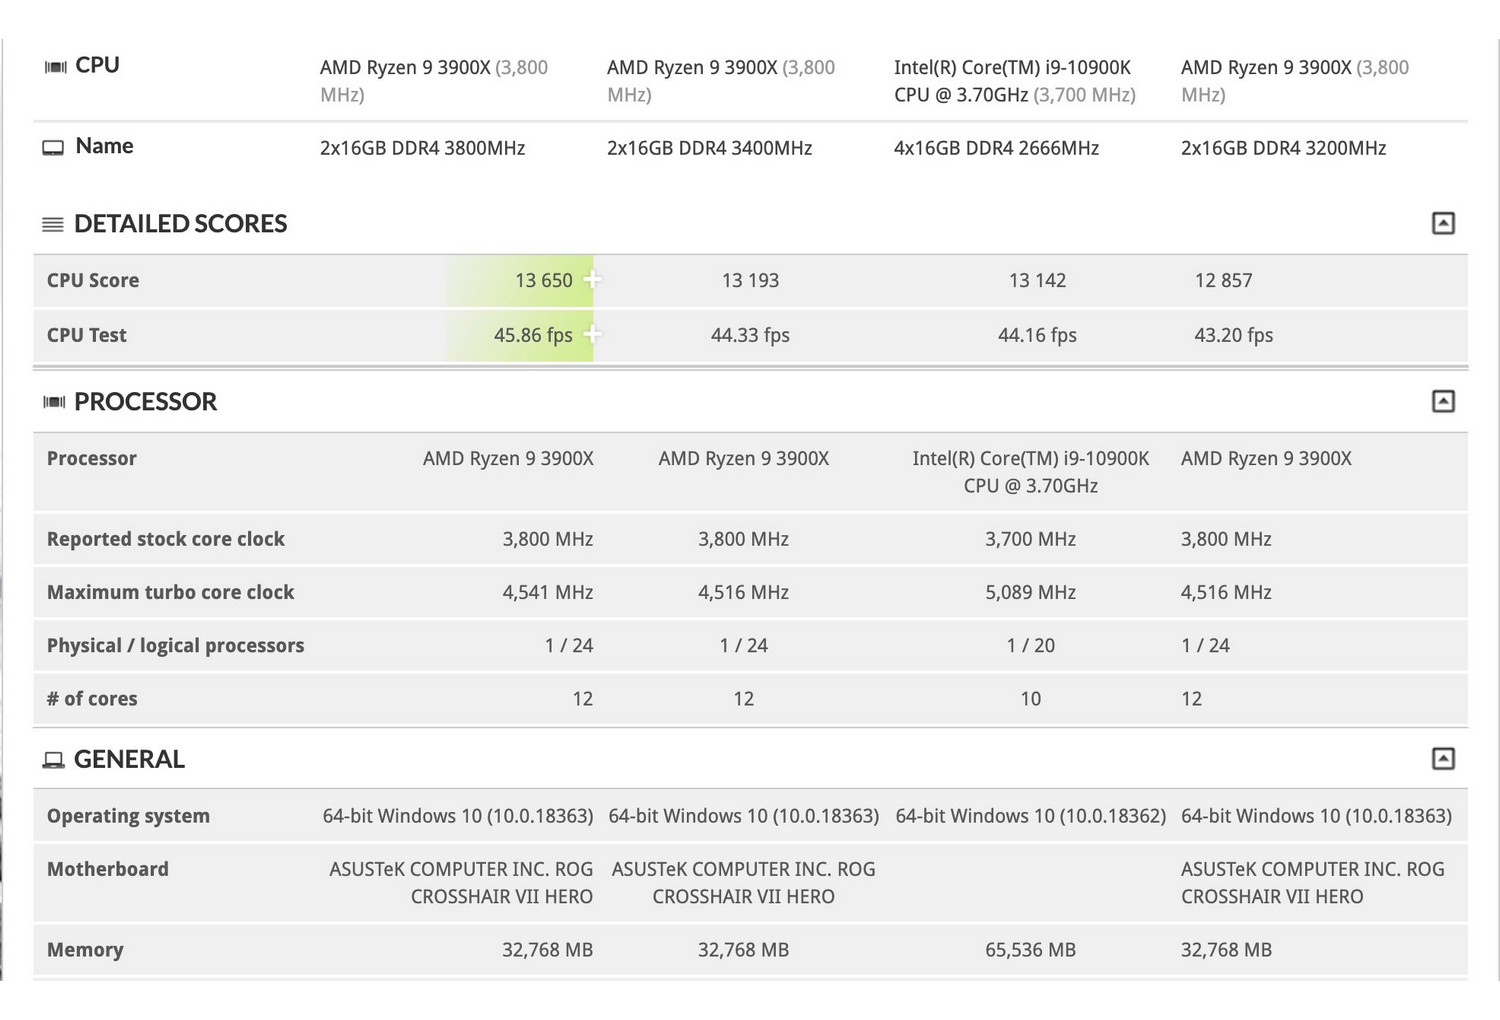Screen dimensions: 1500x1020
Task: Click the Maximum turbo core clock label
Action: (171, 592)
